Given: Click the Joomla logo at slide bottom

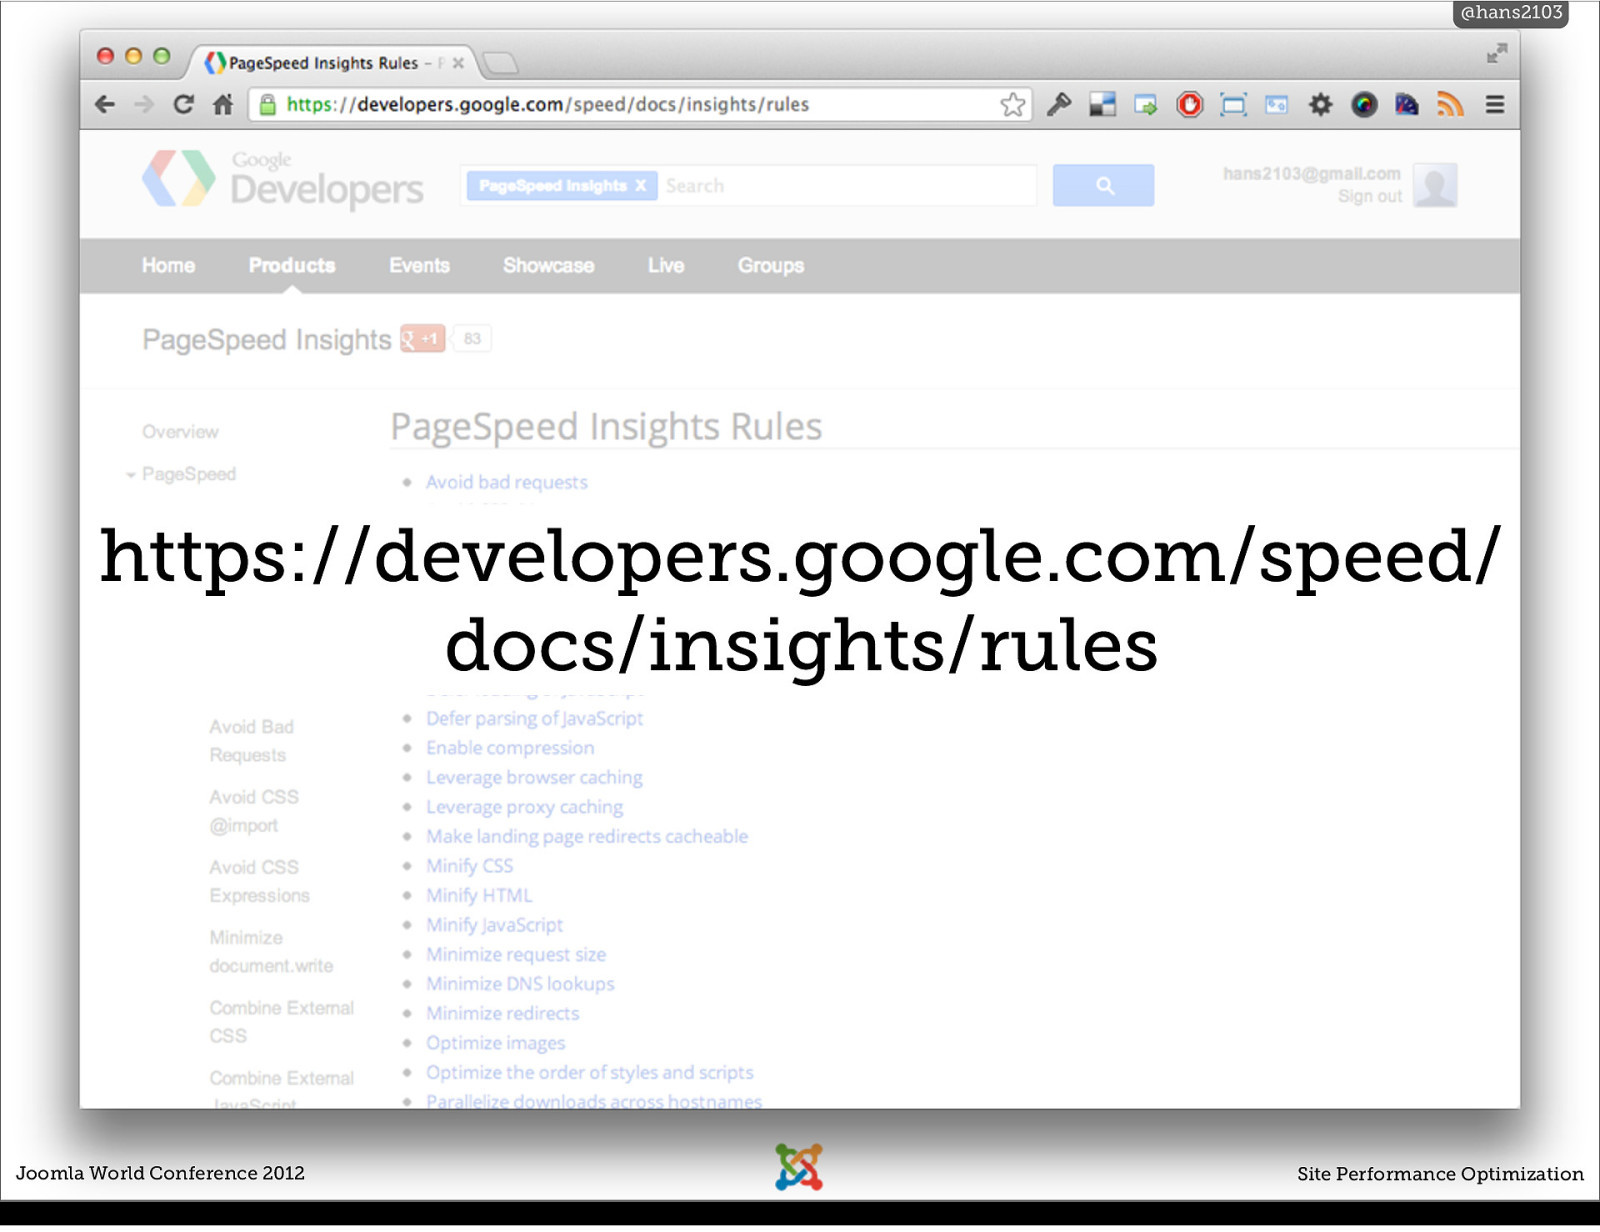Looking at the screenshot, I should 799,1166.
